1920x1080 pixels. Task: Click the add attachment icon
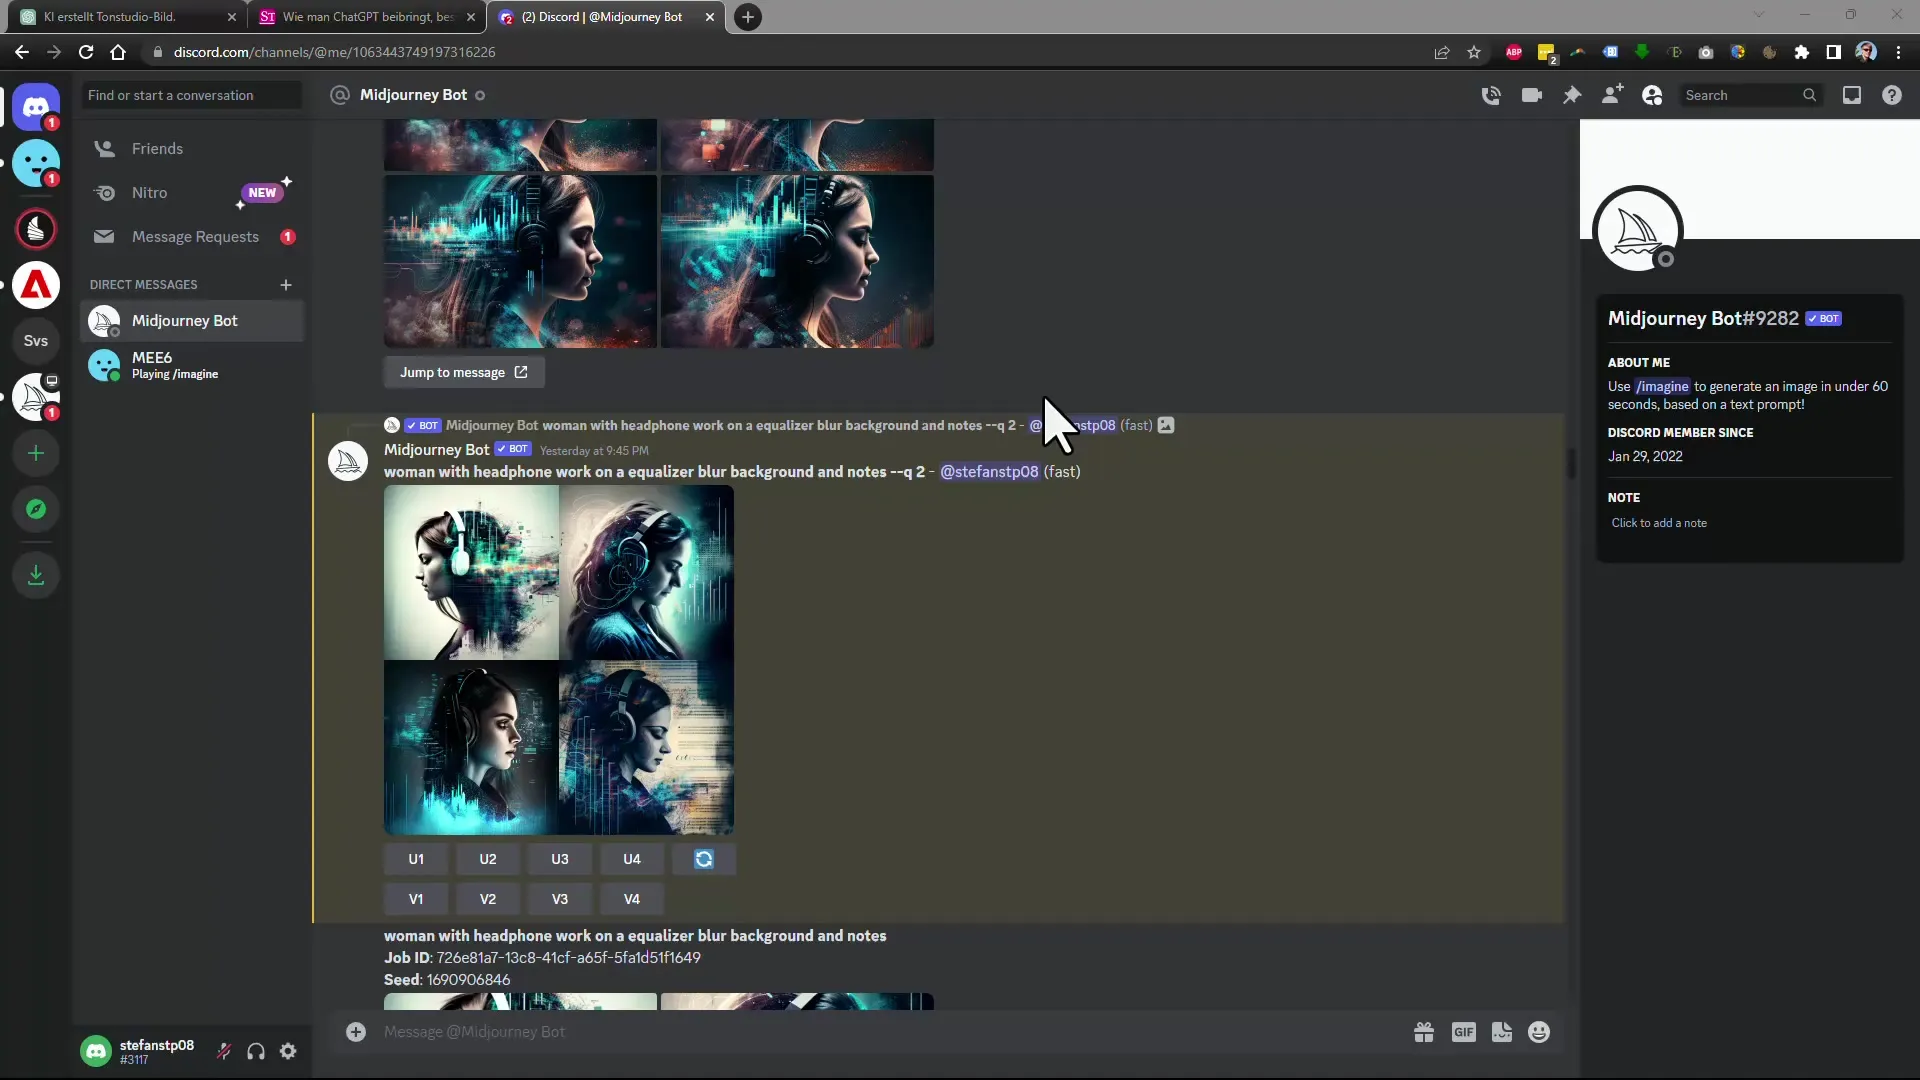pos(355,1031)
